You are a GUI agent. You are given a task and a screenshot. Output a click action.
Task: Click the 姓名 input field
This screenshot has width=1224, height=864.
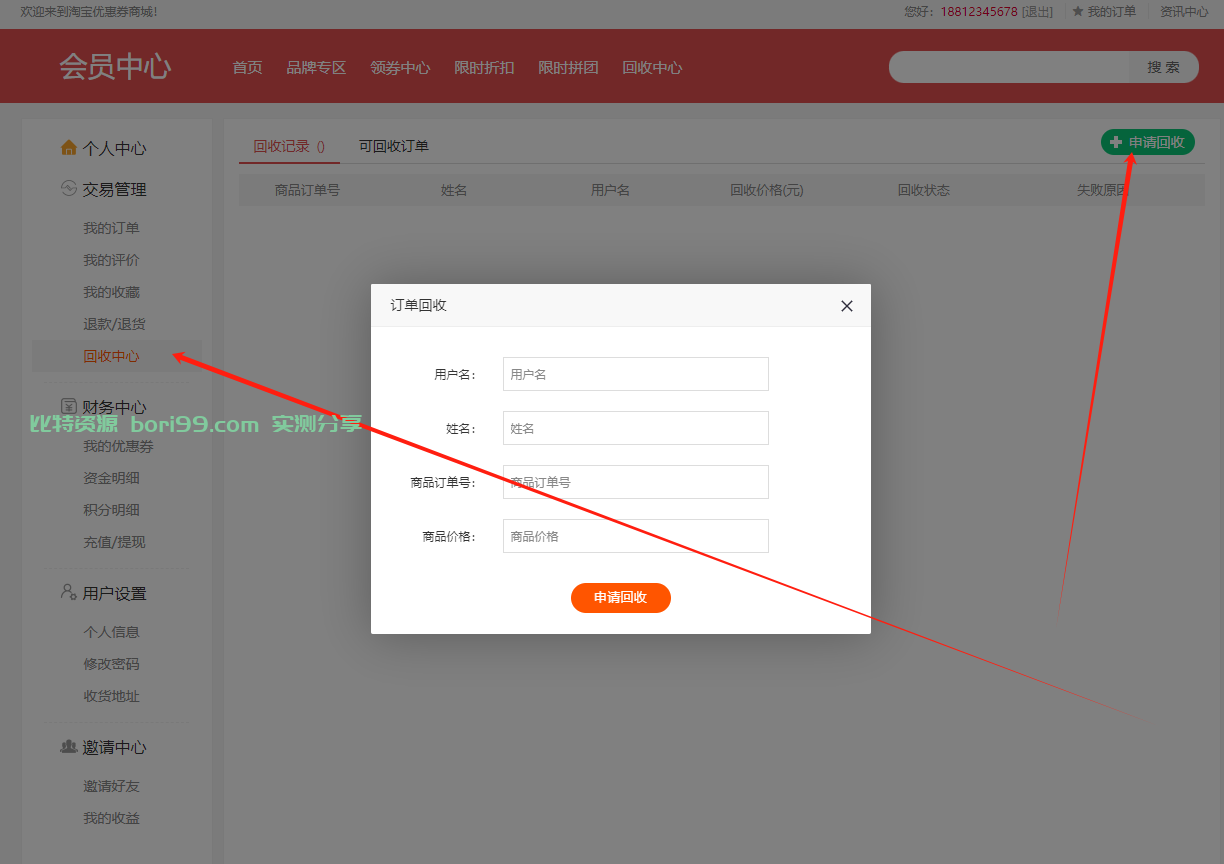coord(636,428)
